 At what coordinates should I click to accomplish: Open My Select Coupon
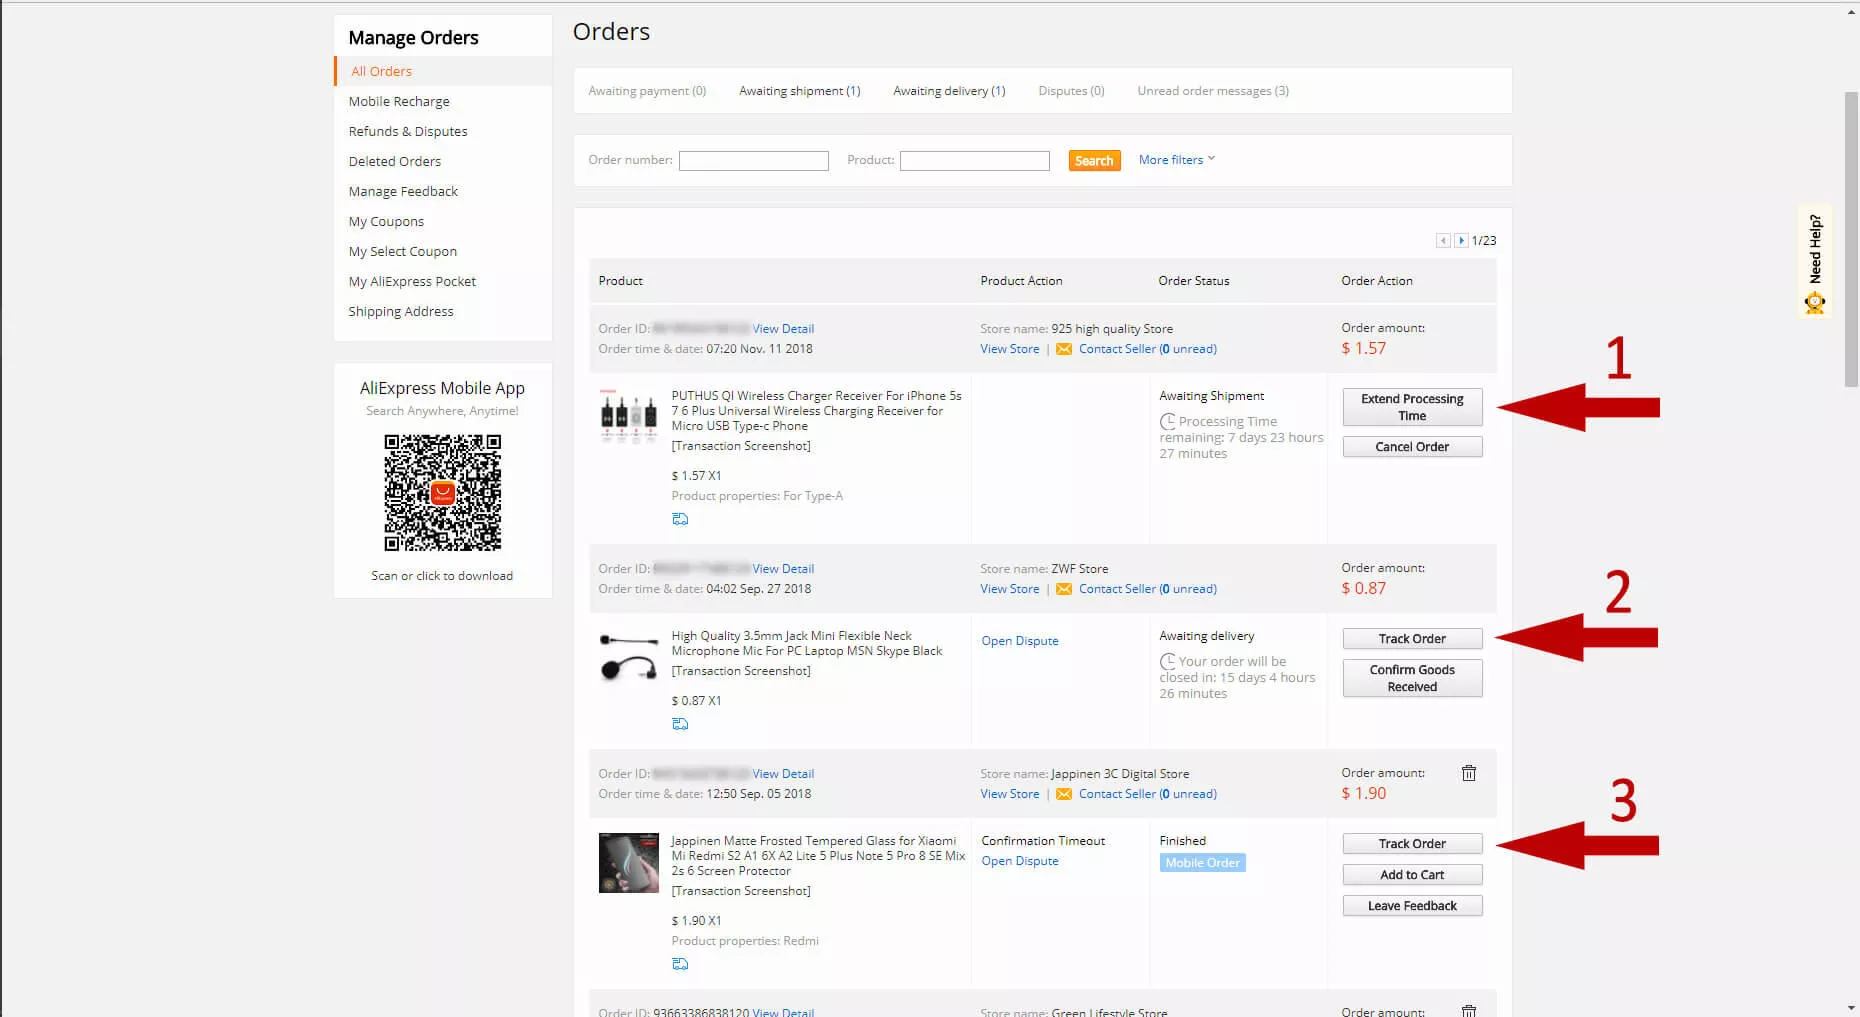click(403, 251)
